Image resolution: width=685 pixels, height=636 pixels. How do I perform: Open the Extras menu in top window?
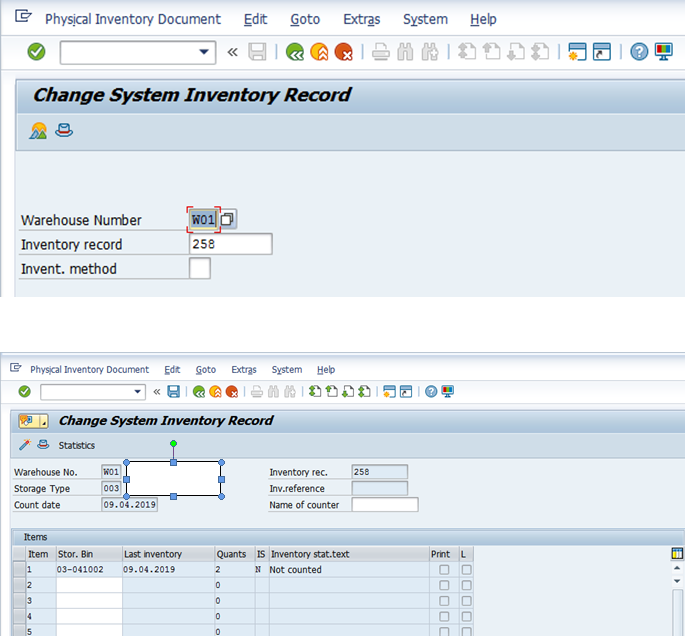point(362,19)
